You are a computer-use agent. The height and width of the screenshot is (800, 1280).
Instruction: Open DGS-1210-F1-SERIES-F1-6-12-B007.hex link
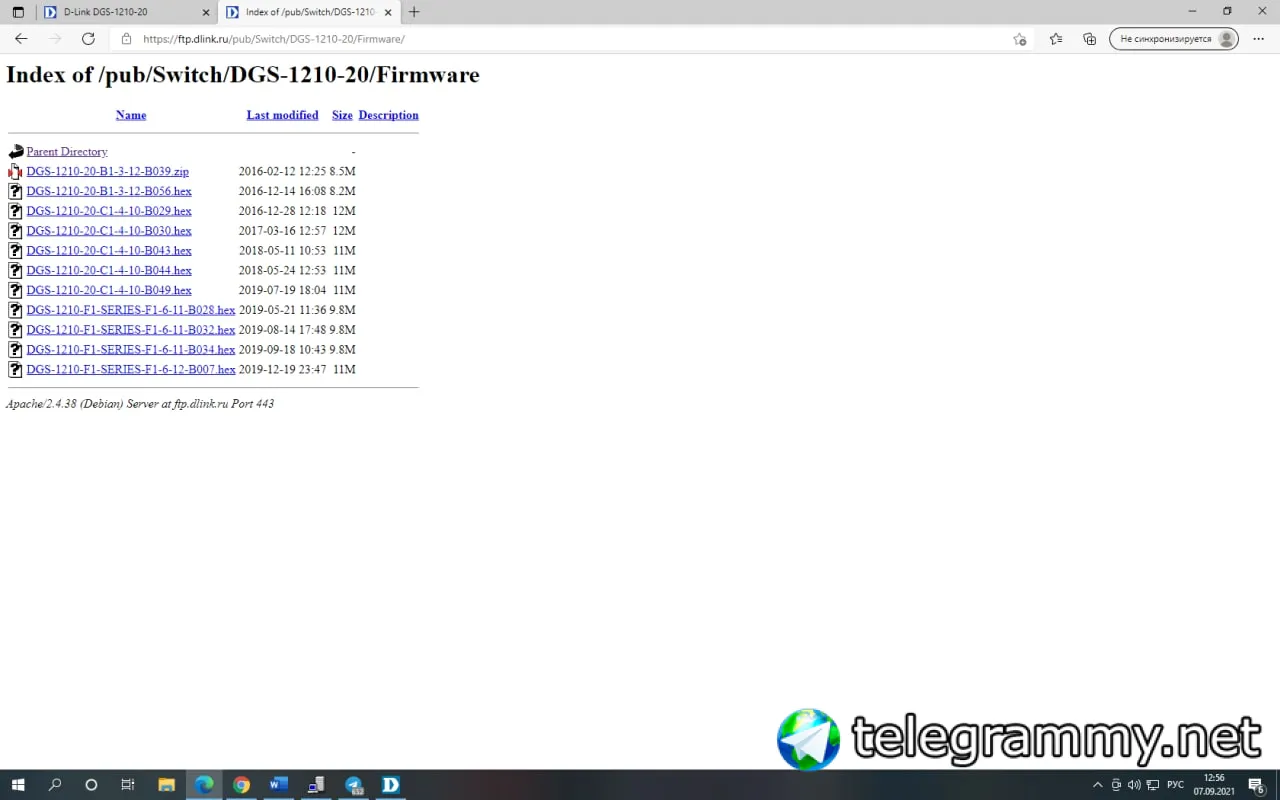(131, 369)
